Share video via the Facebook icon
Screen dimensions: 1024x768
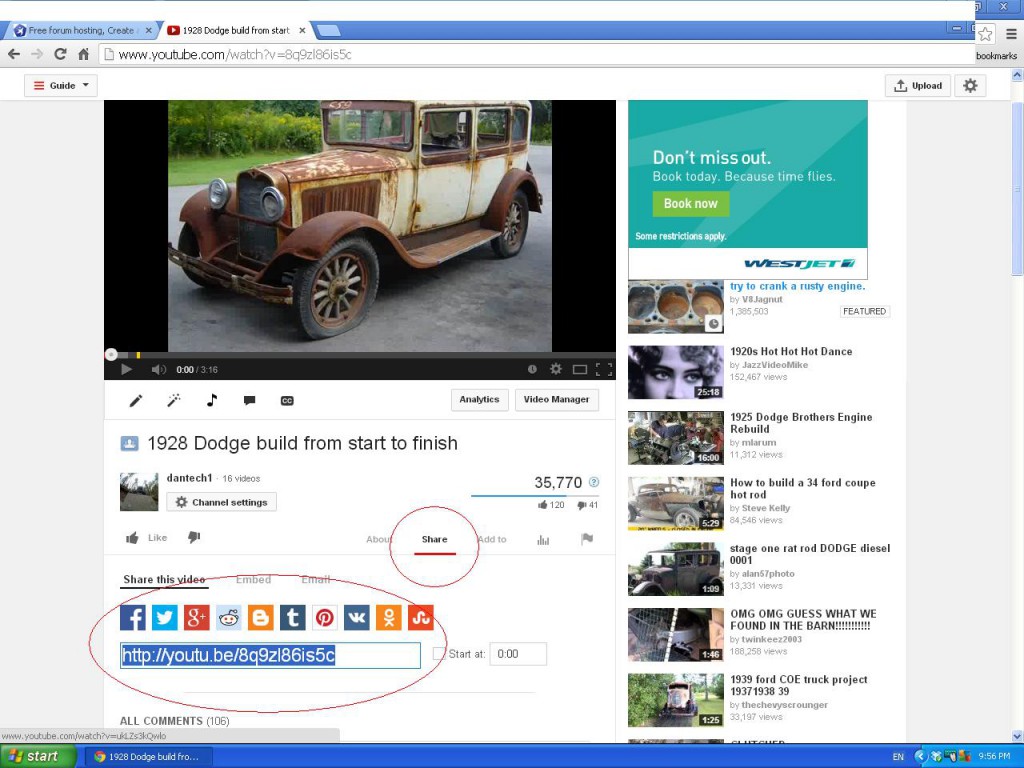point(133,617)
